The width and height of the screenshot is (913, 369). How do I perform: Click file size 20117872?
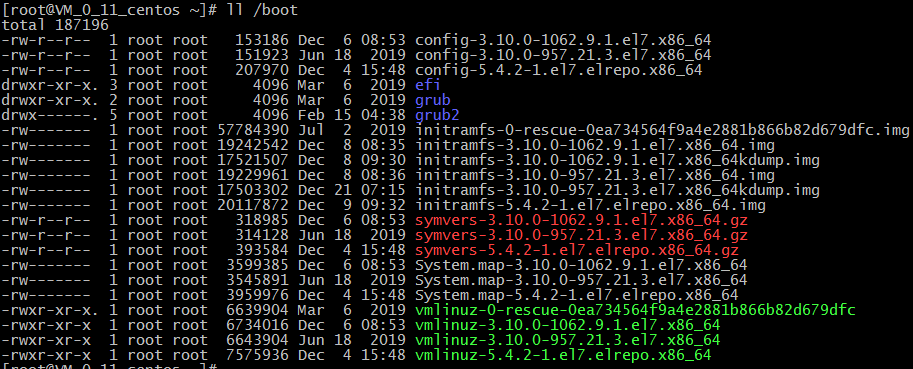(x=253, y=205)
